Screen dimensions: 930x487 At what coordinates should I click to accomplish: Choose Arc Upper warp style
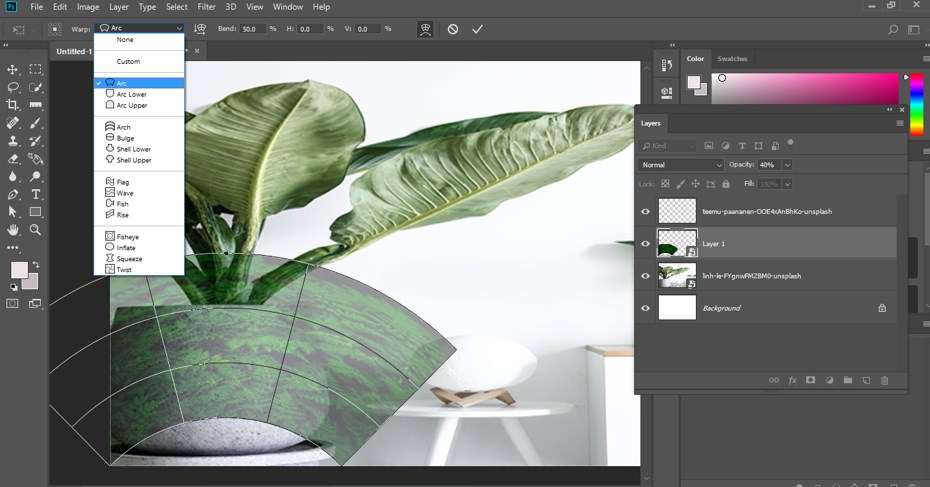131,105
